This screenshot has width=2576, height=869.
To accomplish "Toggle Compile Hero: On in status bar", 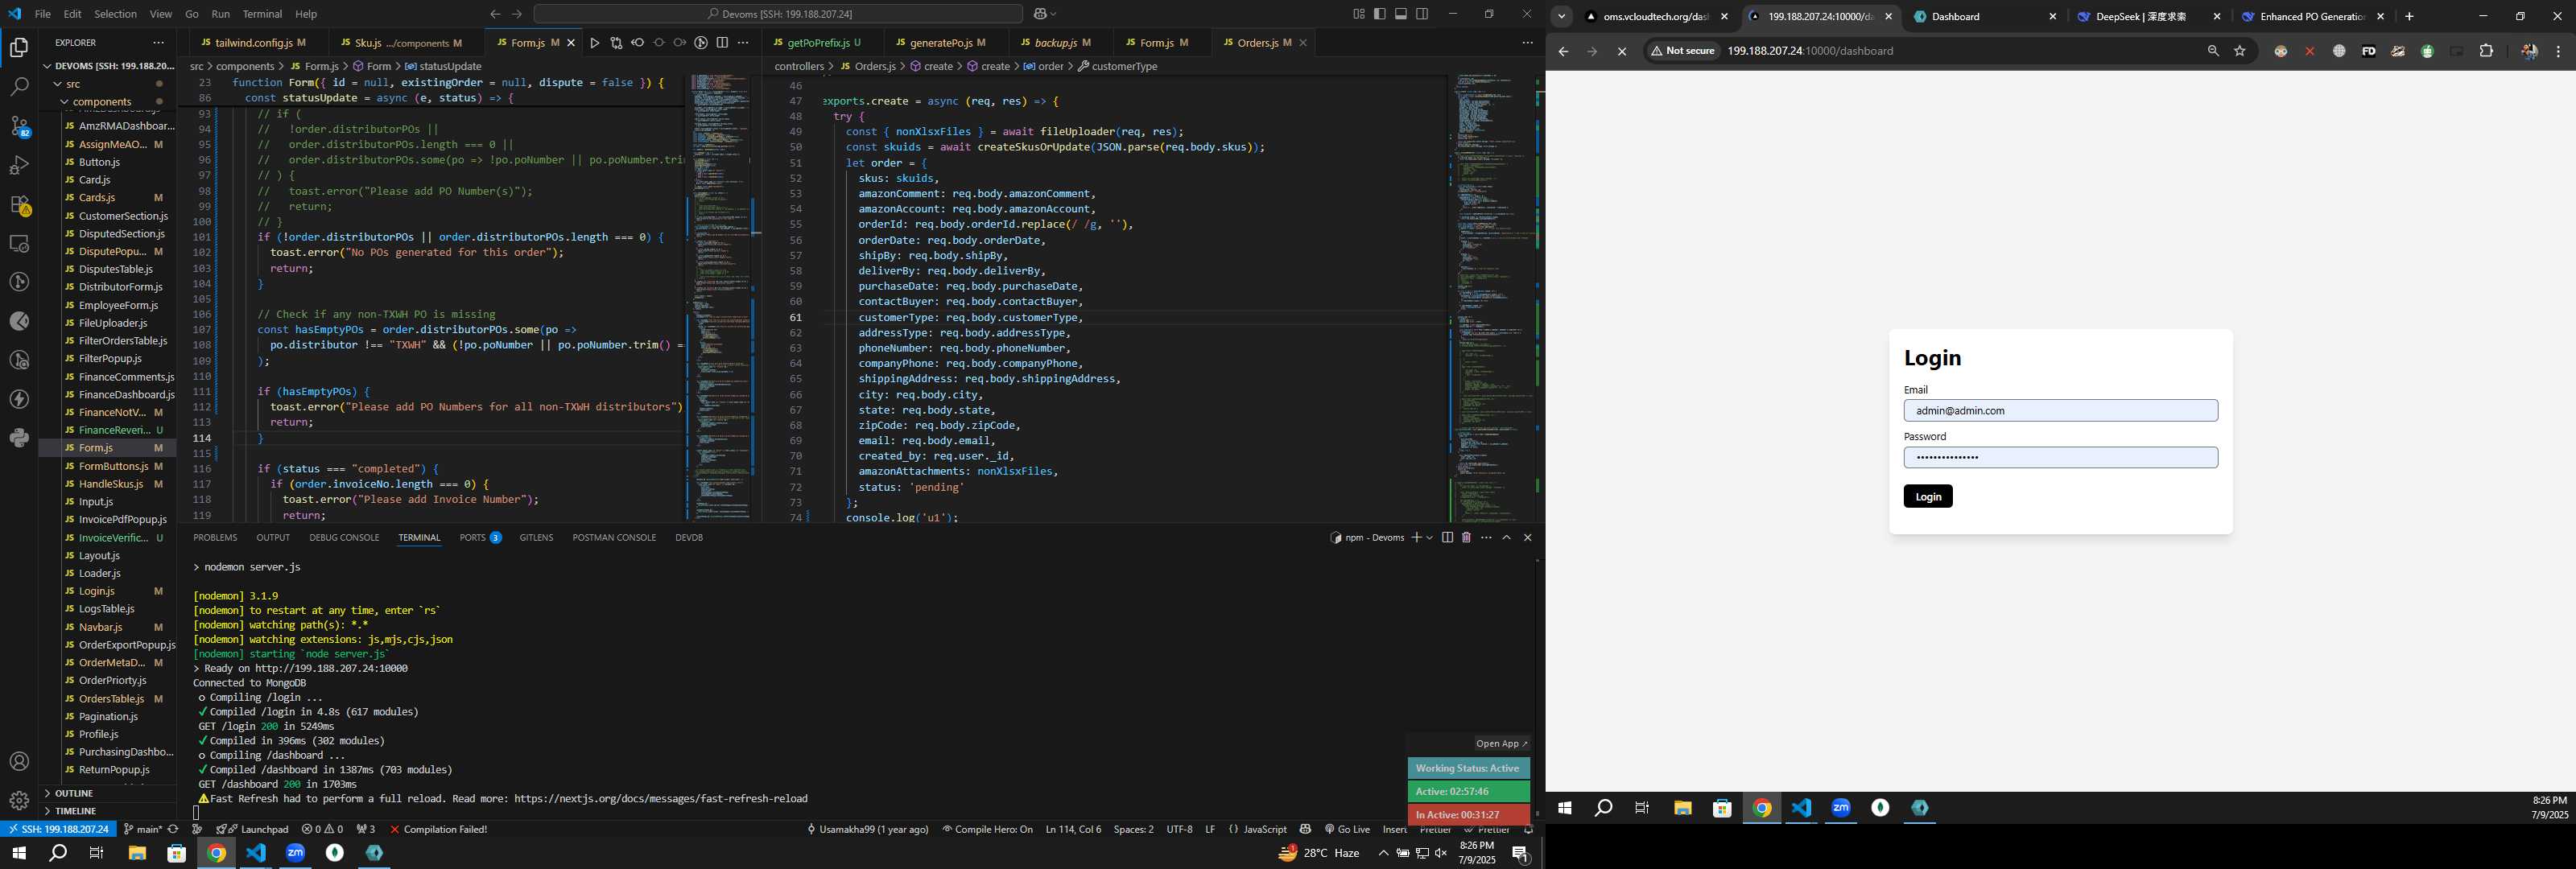I will [x=987, y=829].
